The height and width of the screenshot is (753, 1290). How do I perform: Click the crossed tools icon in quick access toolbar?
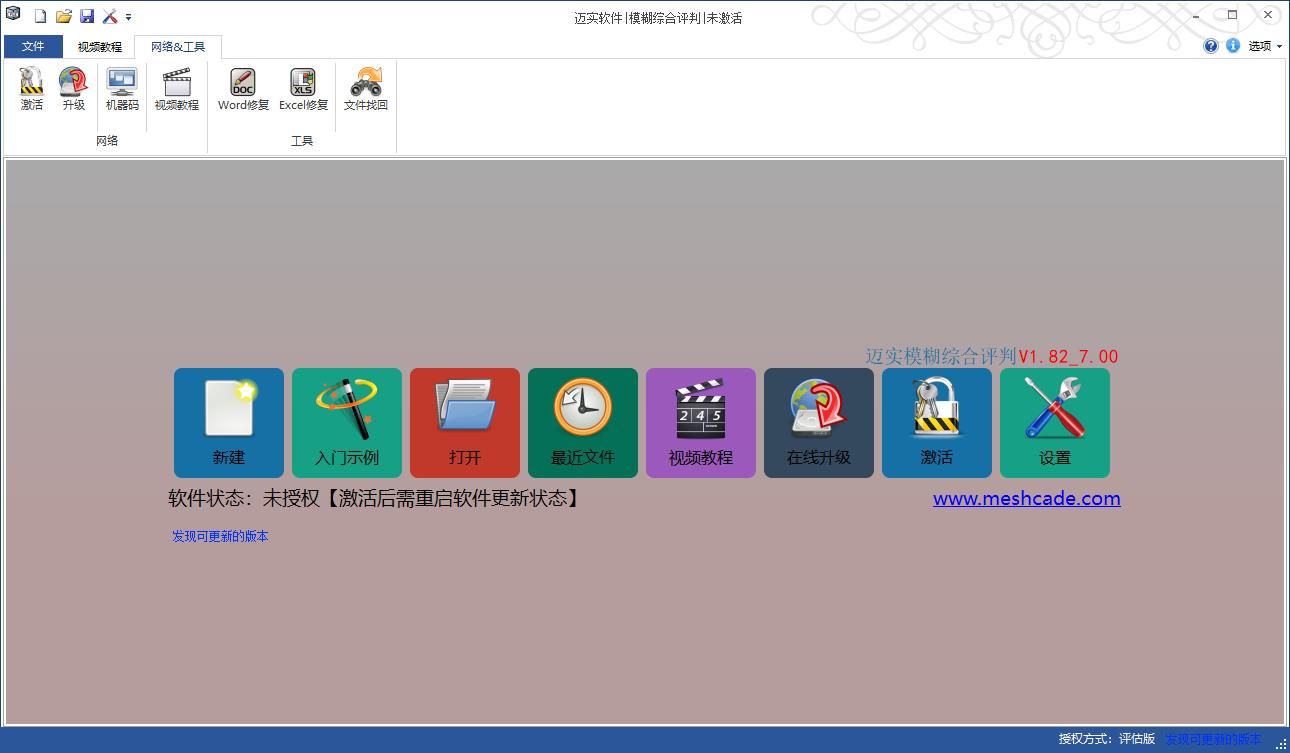(x=110, y=16)
